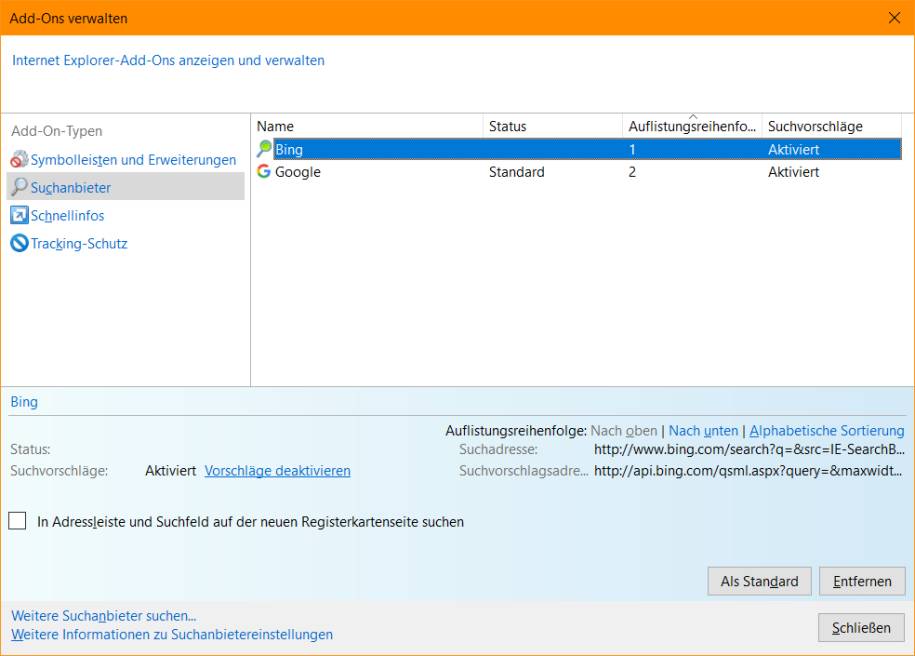The width and height of the screenshot is (915, 656).
Task: Switch to Tracking-Schutz category
Action: (79, 243)
